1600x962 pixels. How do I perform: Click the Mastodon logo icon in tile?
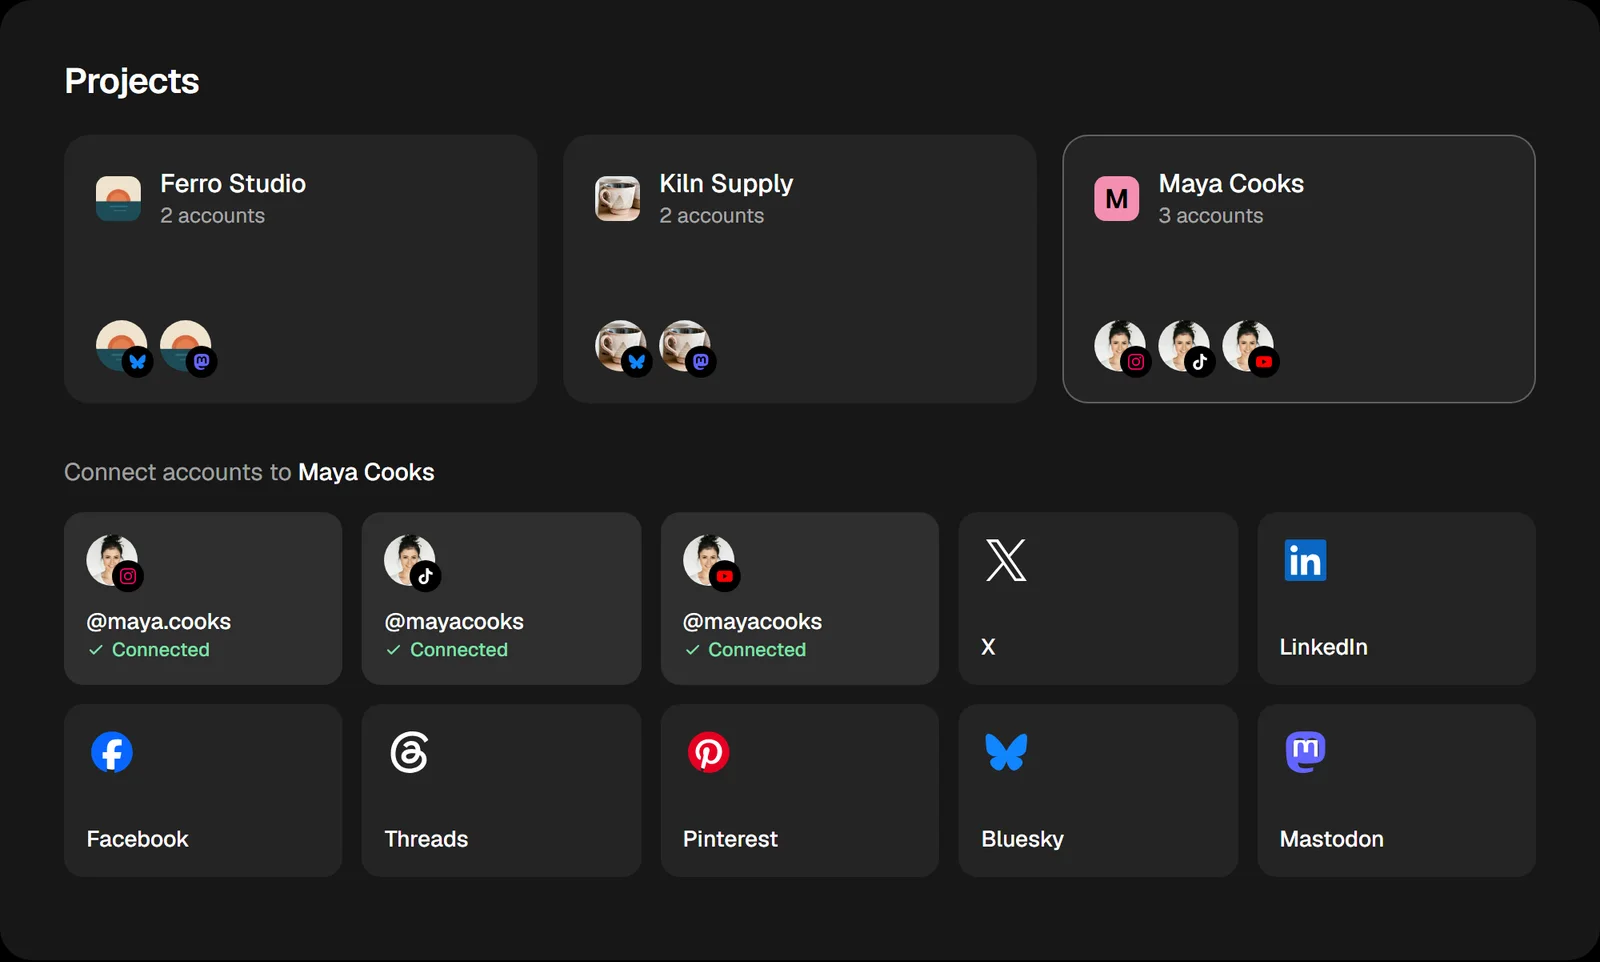point(1305,752)
